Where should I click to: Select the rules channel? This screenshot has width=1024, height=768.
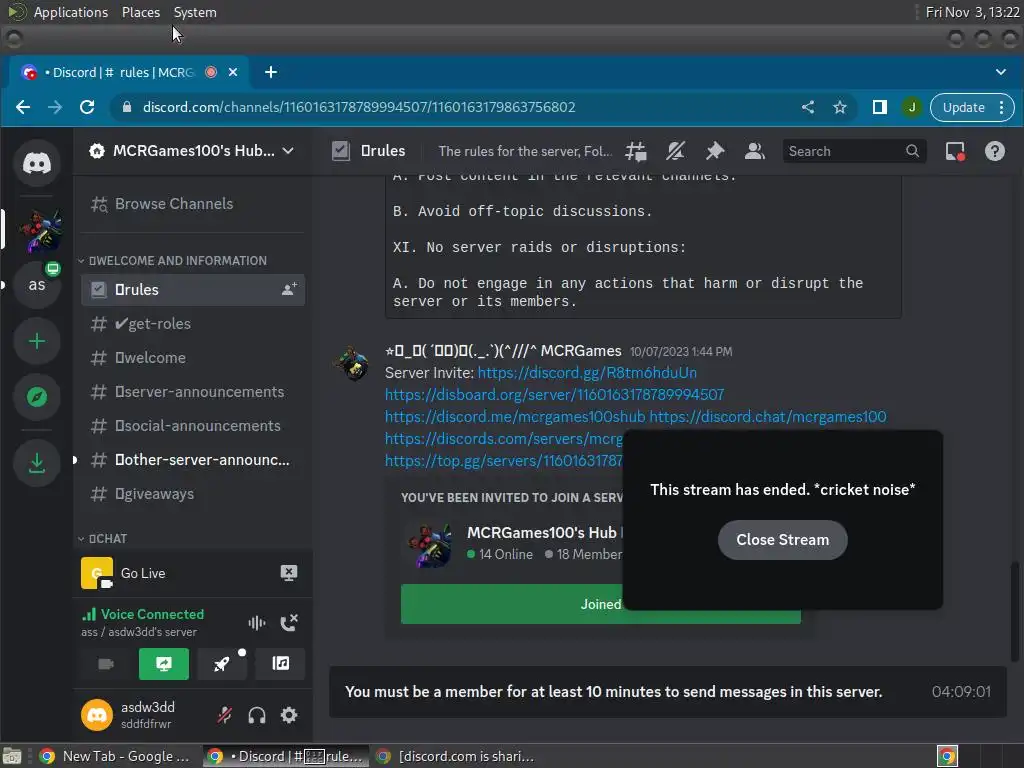(193, 289)
